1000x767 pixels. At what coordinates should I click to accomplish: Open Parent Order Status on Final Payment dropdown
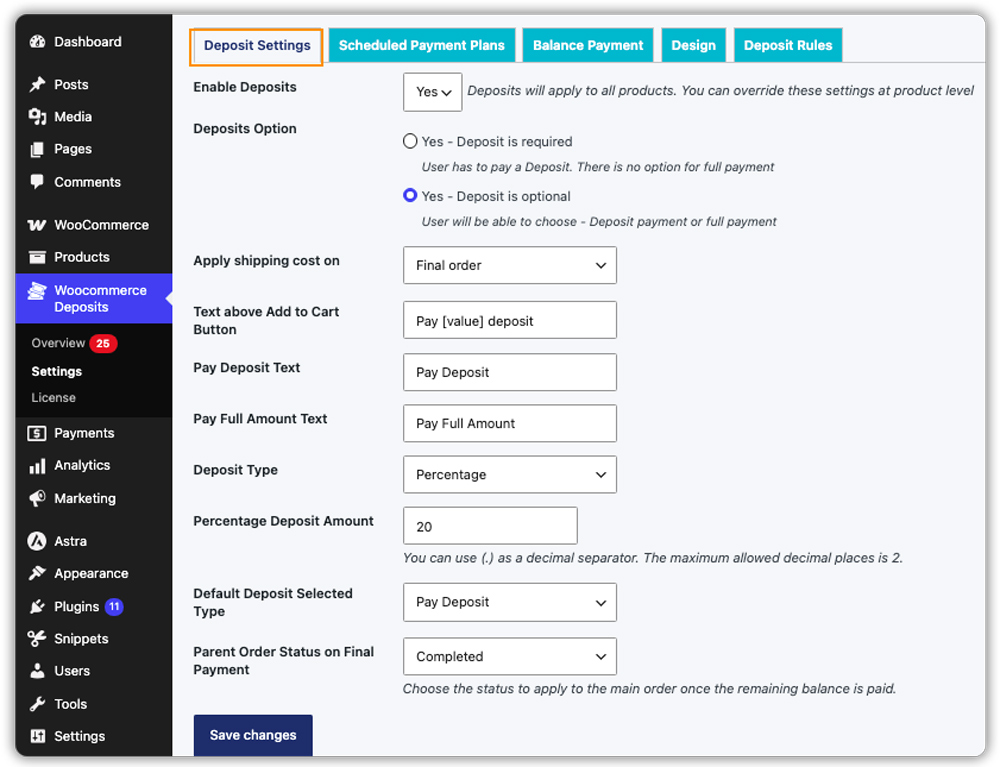coord(510,656)
